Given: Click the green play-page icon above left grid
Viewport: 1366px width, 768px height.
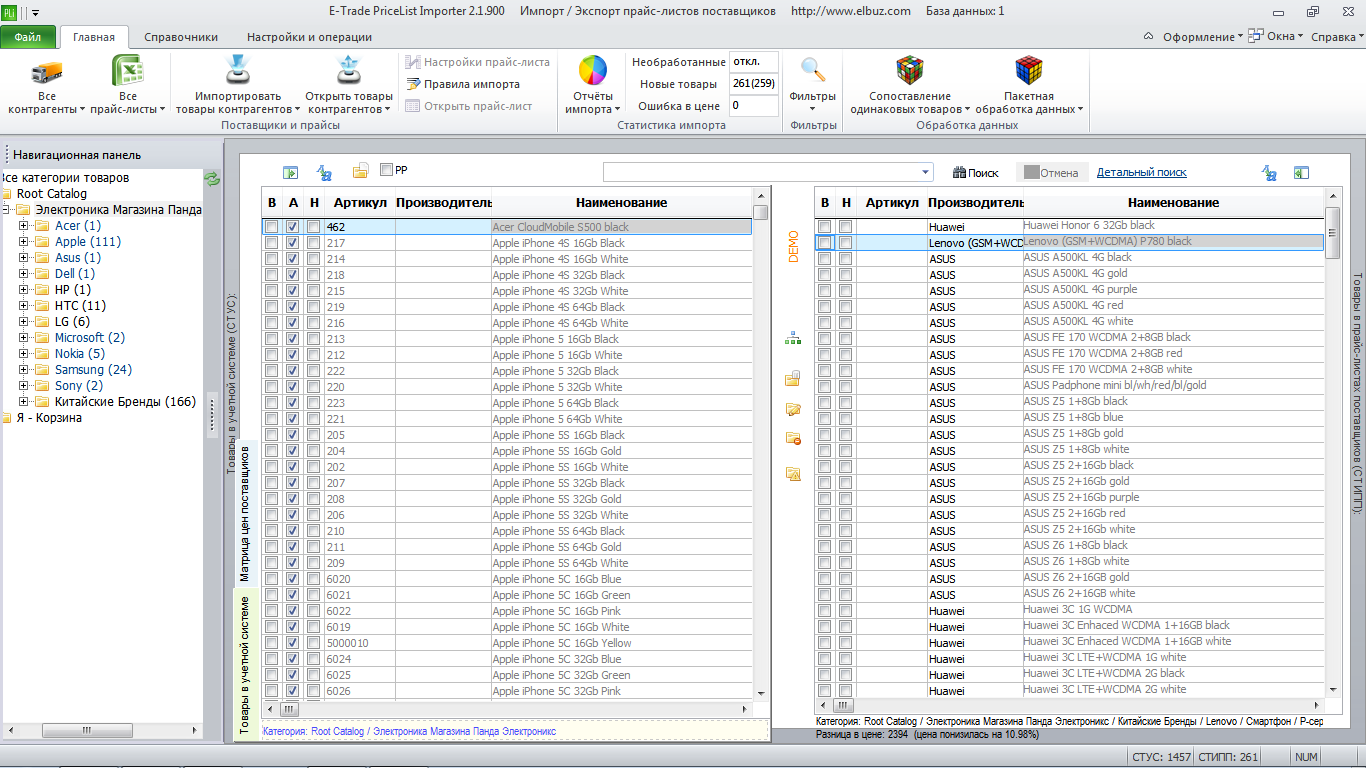Looking at the screenshot, I should click(x=291, y=172).
